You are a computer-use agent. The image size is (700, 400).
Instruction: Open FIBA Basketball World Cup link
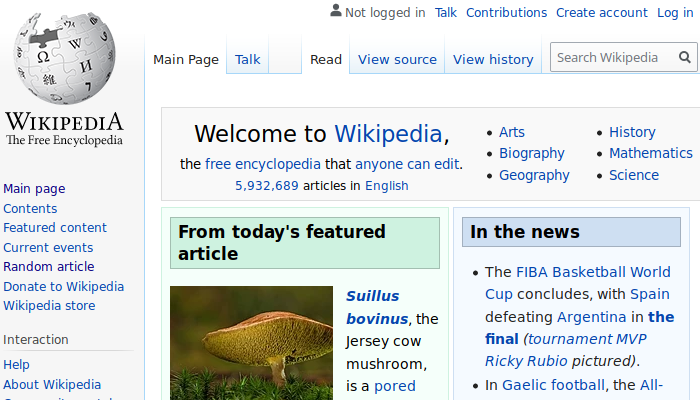tap(578, 283)
